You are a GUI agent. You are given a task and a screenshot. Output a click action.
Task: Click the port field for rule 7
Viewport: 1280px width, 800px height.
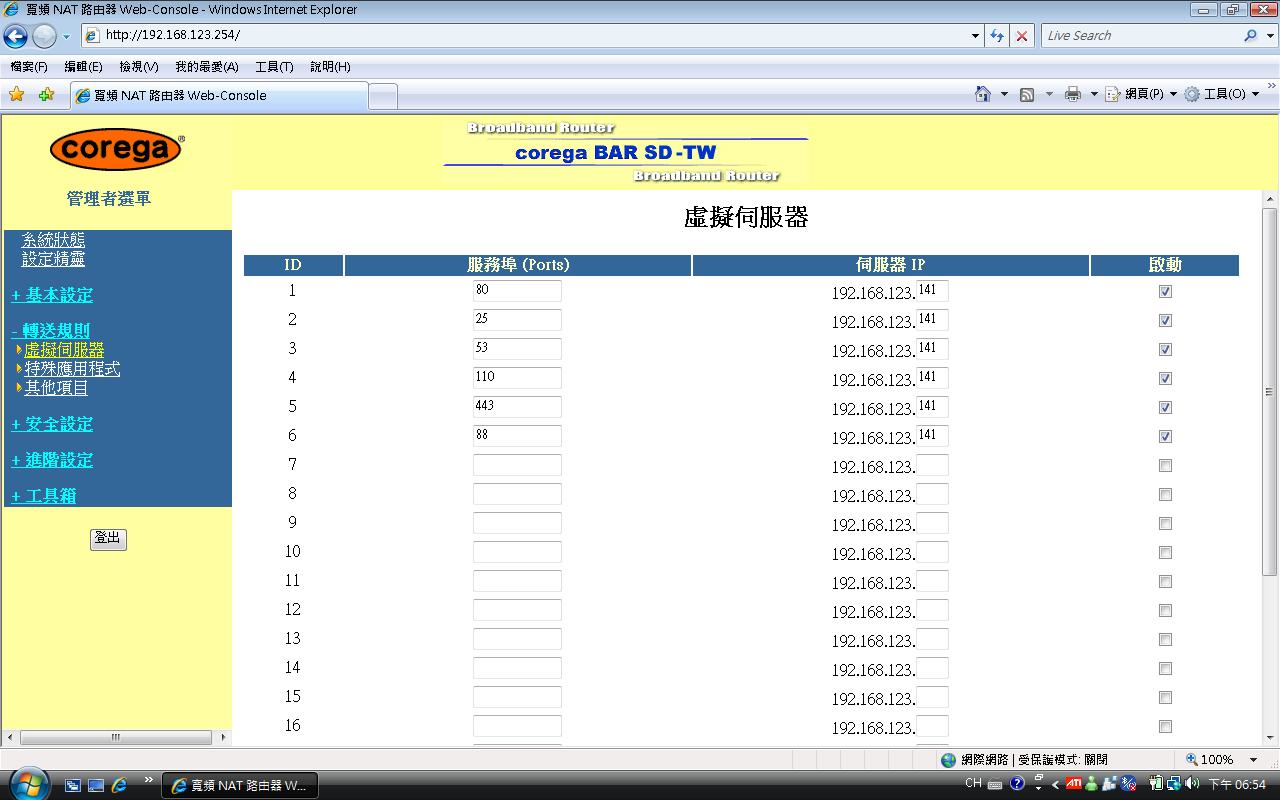tap(517, 465)
